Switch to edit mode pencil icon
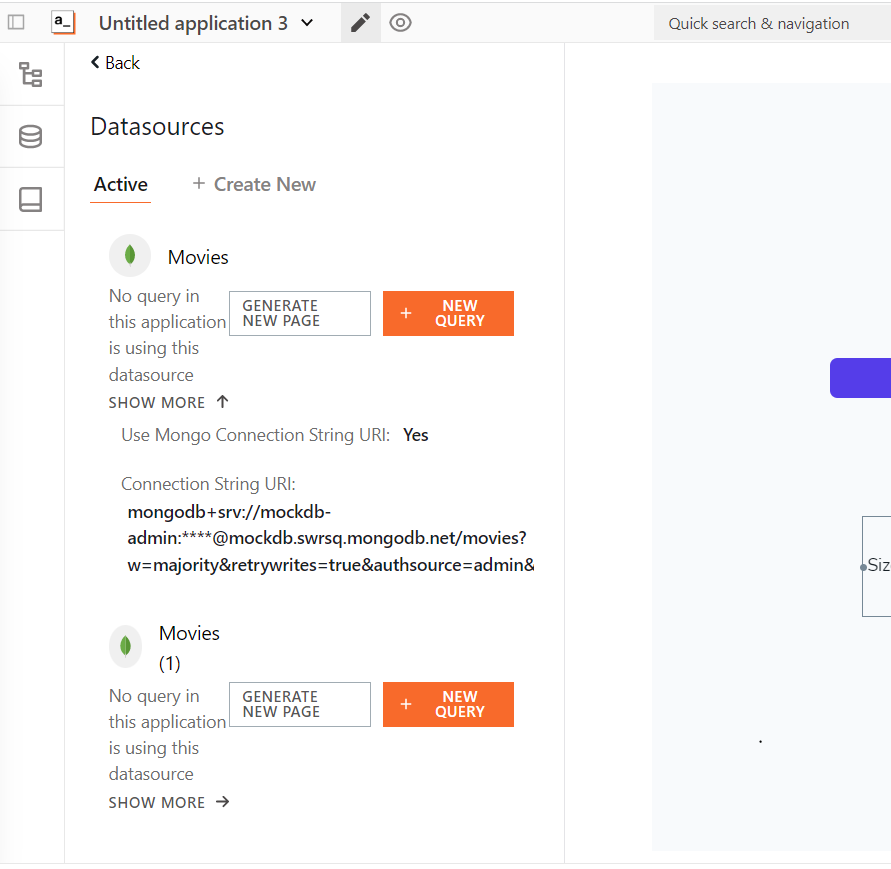Viewport: 891px width, 869px height. coord(360,23)
